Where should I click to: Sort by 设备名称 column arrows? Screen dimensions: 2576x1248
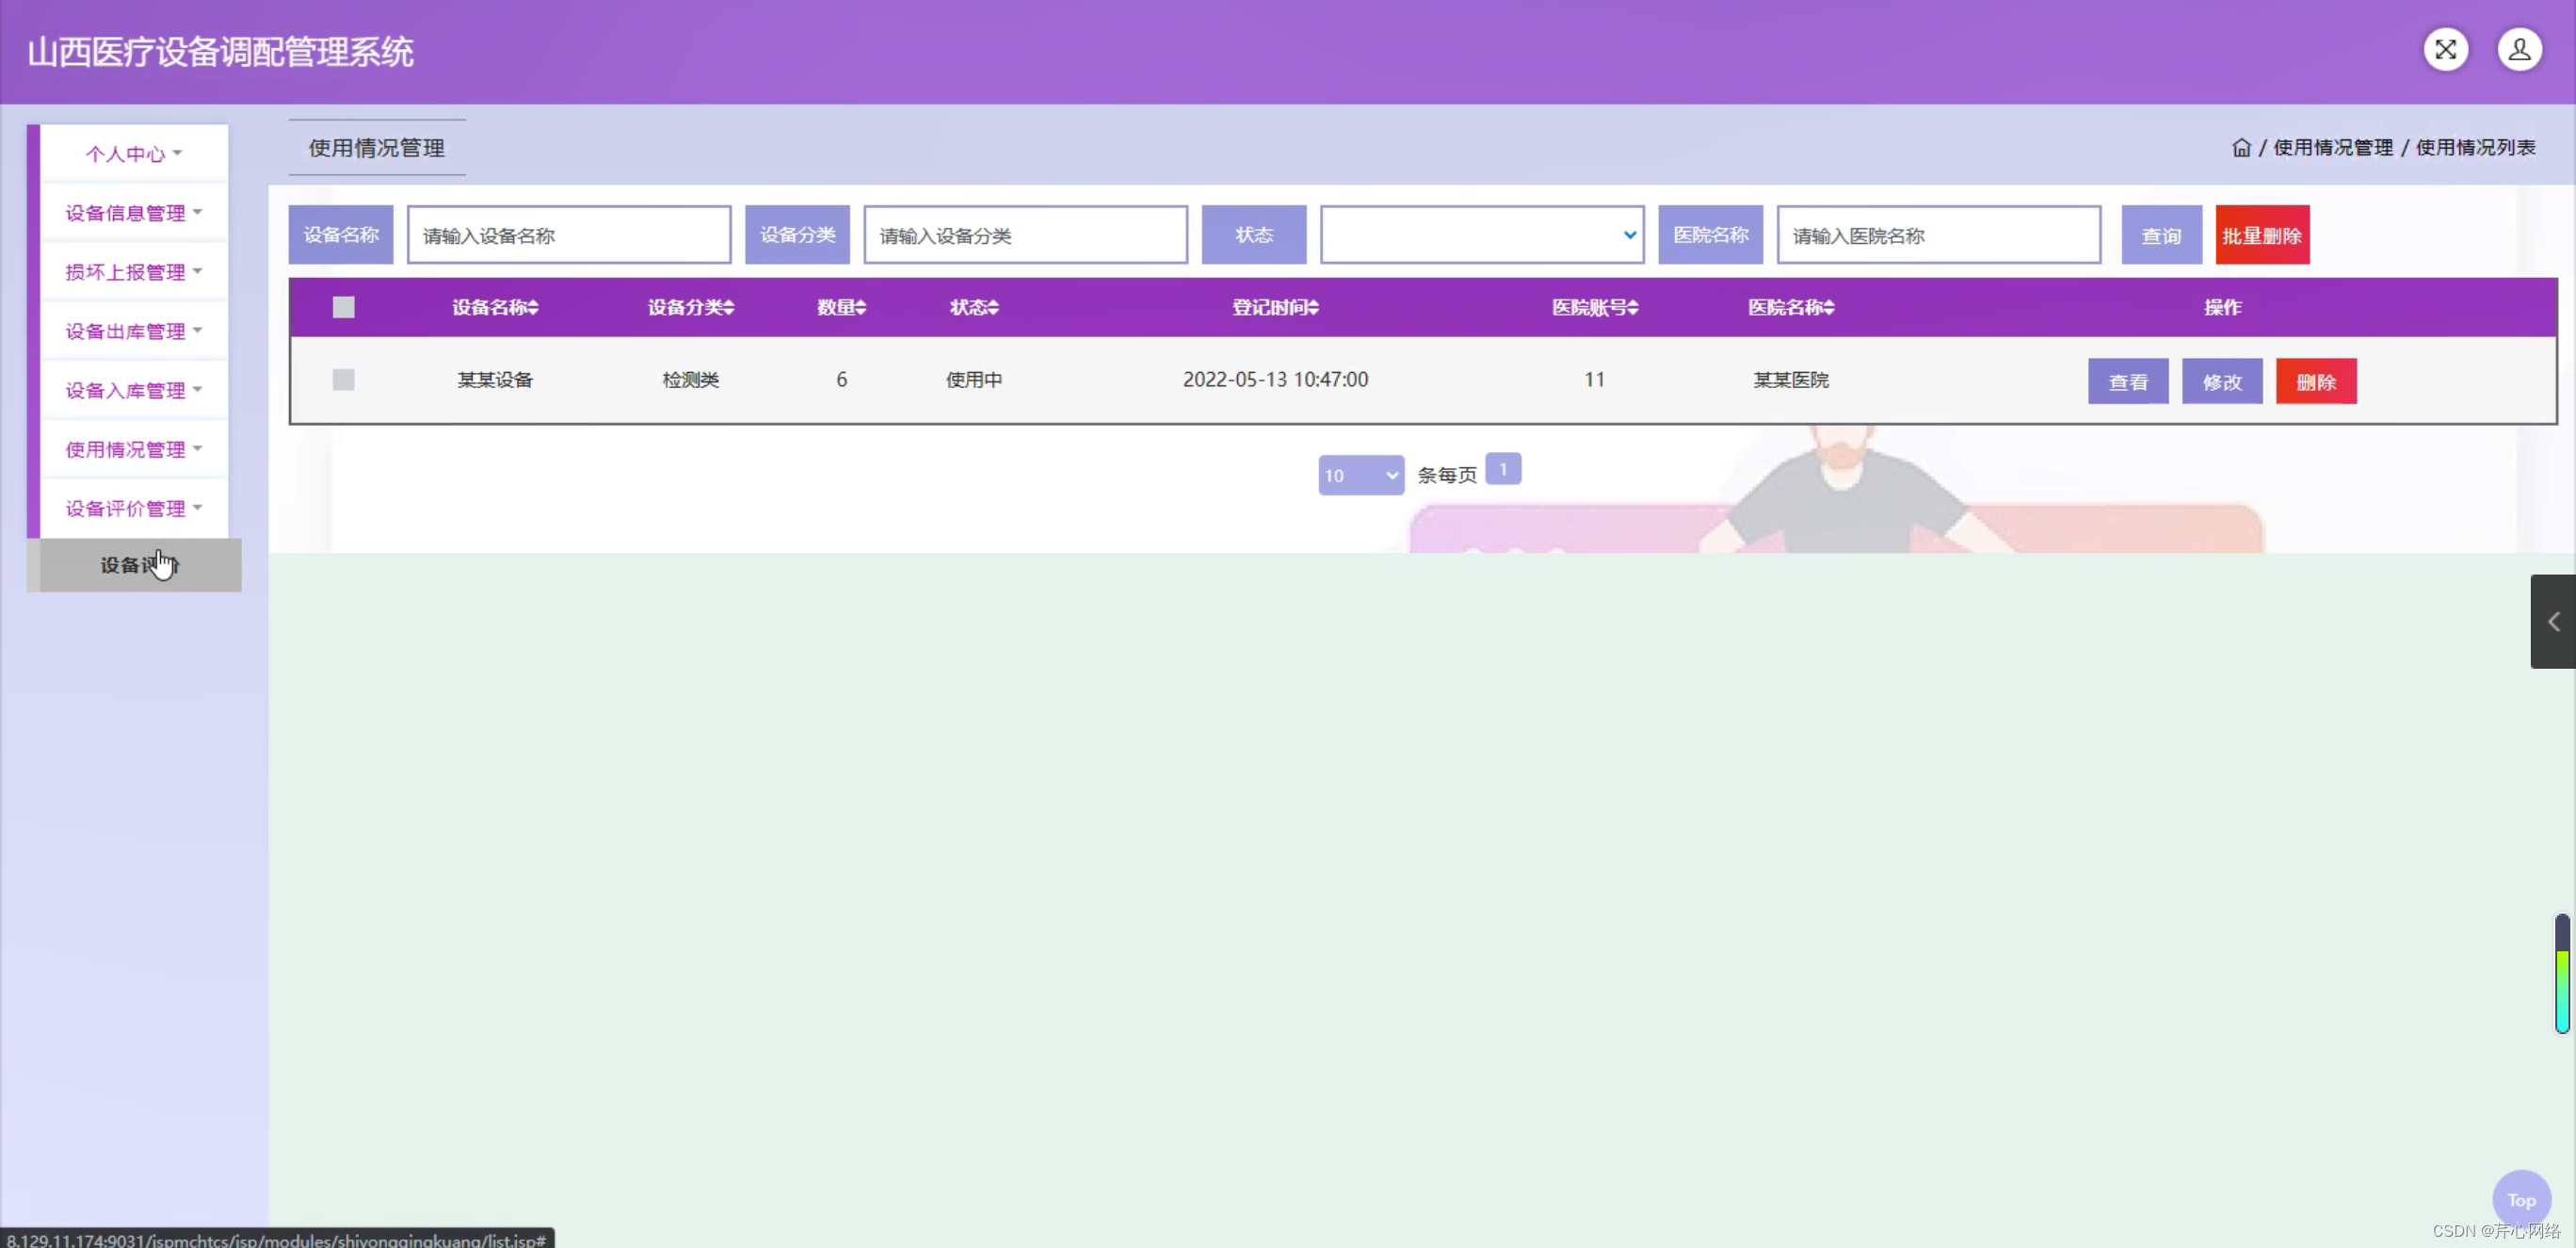click(x=534, y=307)
